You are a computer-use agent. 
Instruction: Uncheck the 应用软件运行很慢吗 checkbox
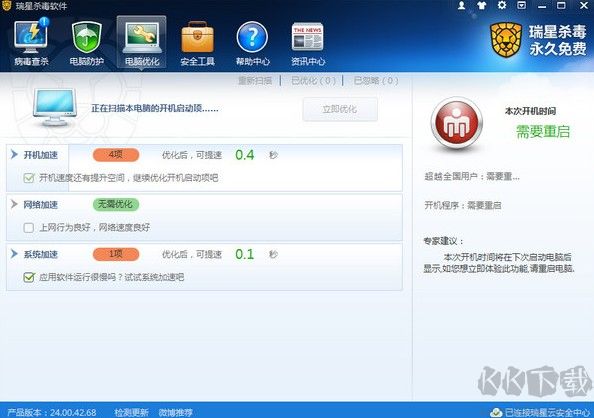(x=29, y=277)
